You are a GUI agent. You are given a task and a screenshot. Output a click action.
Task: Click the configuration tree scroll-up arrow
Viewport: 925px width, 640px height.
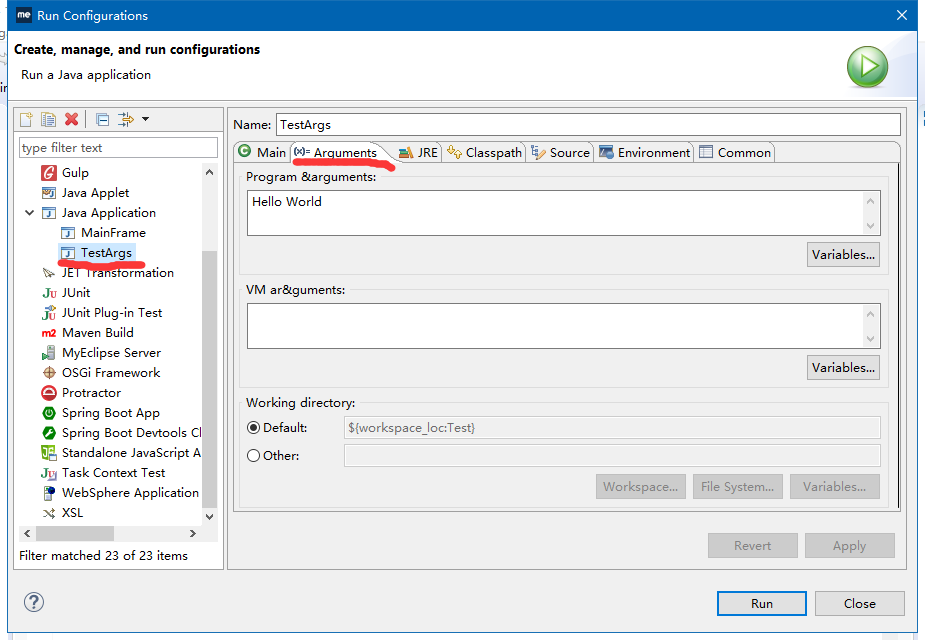tap(209, 172)
